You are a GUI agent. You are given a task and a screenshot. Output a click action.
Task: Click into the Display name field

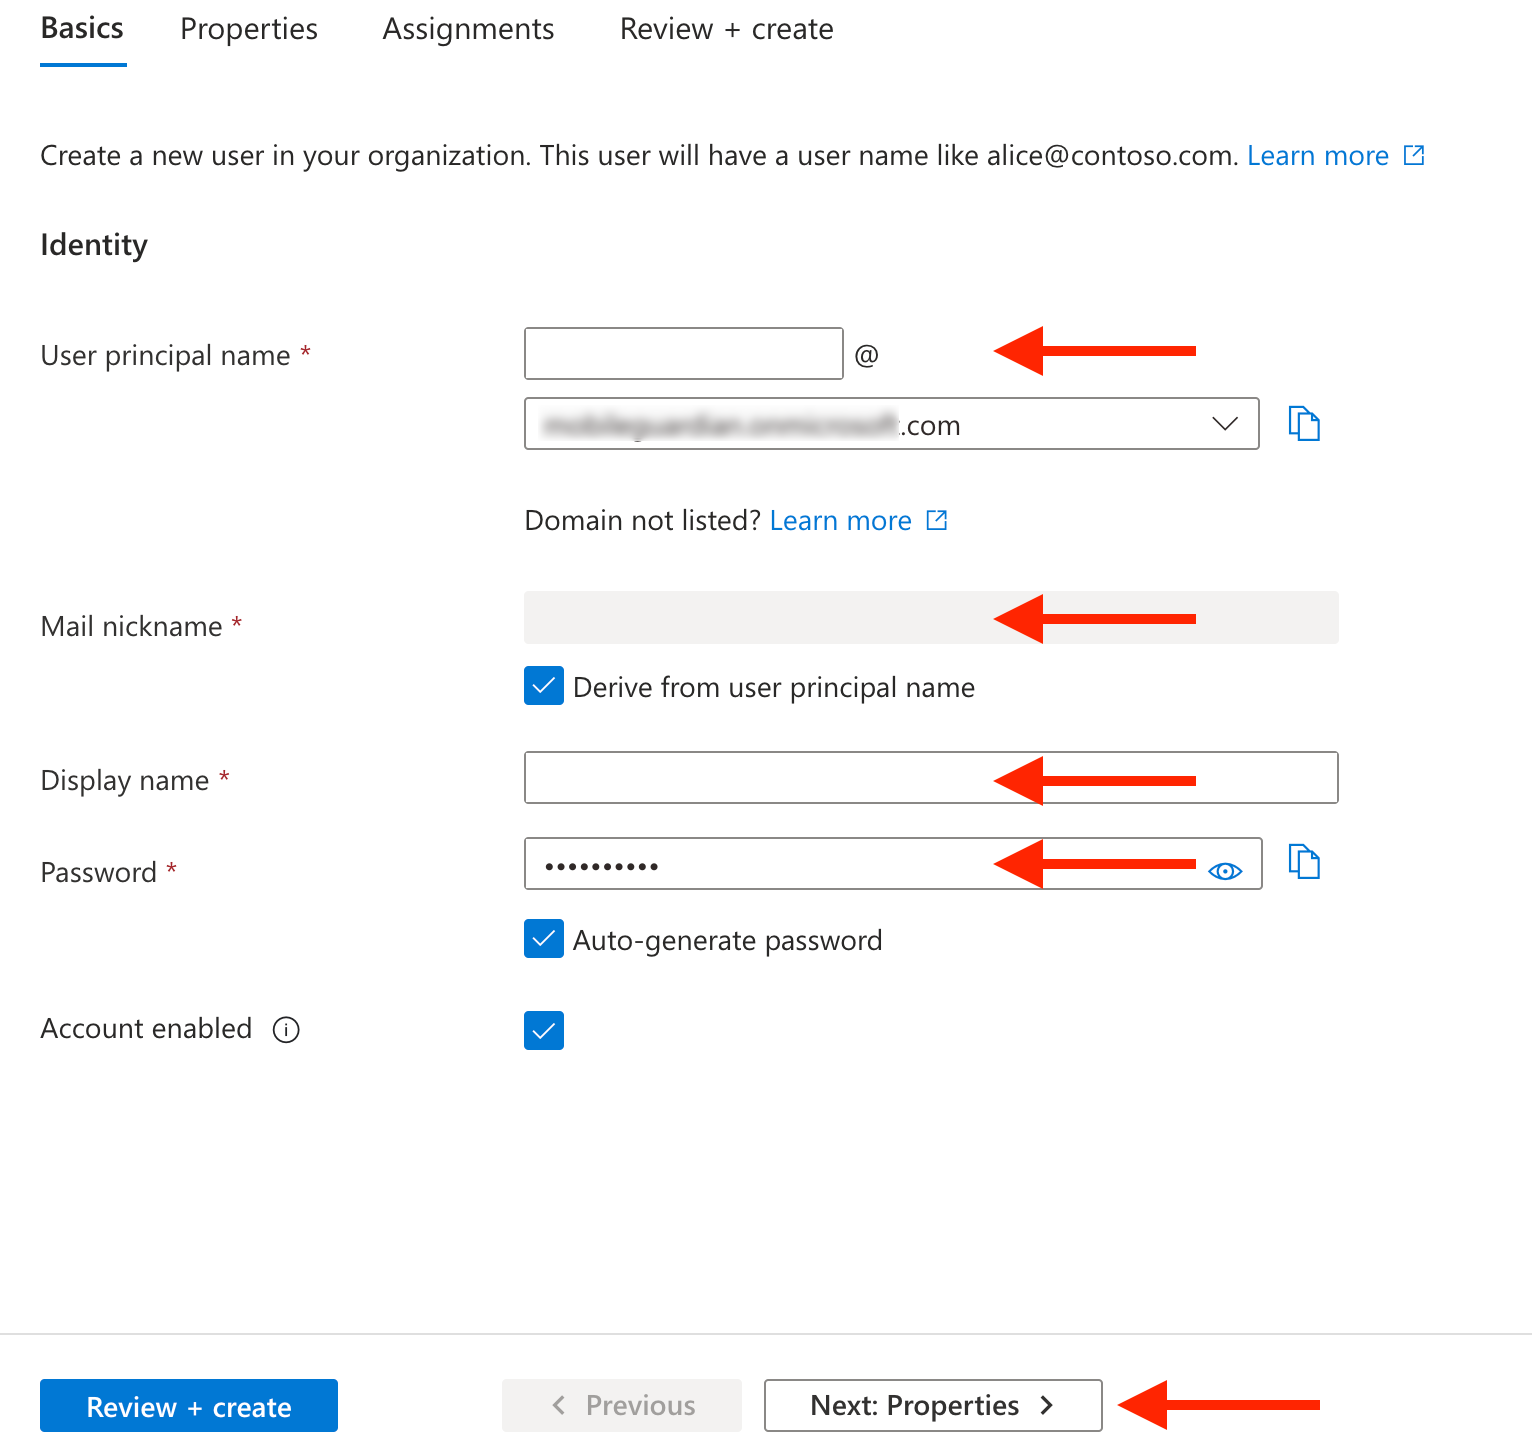coord(931,777)
